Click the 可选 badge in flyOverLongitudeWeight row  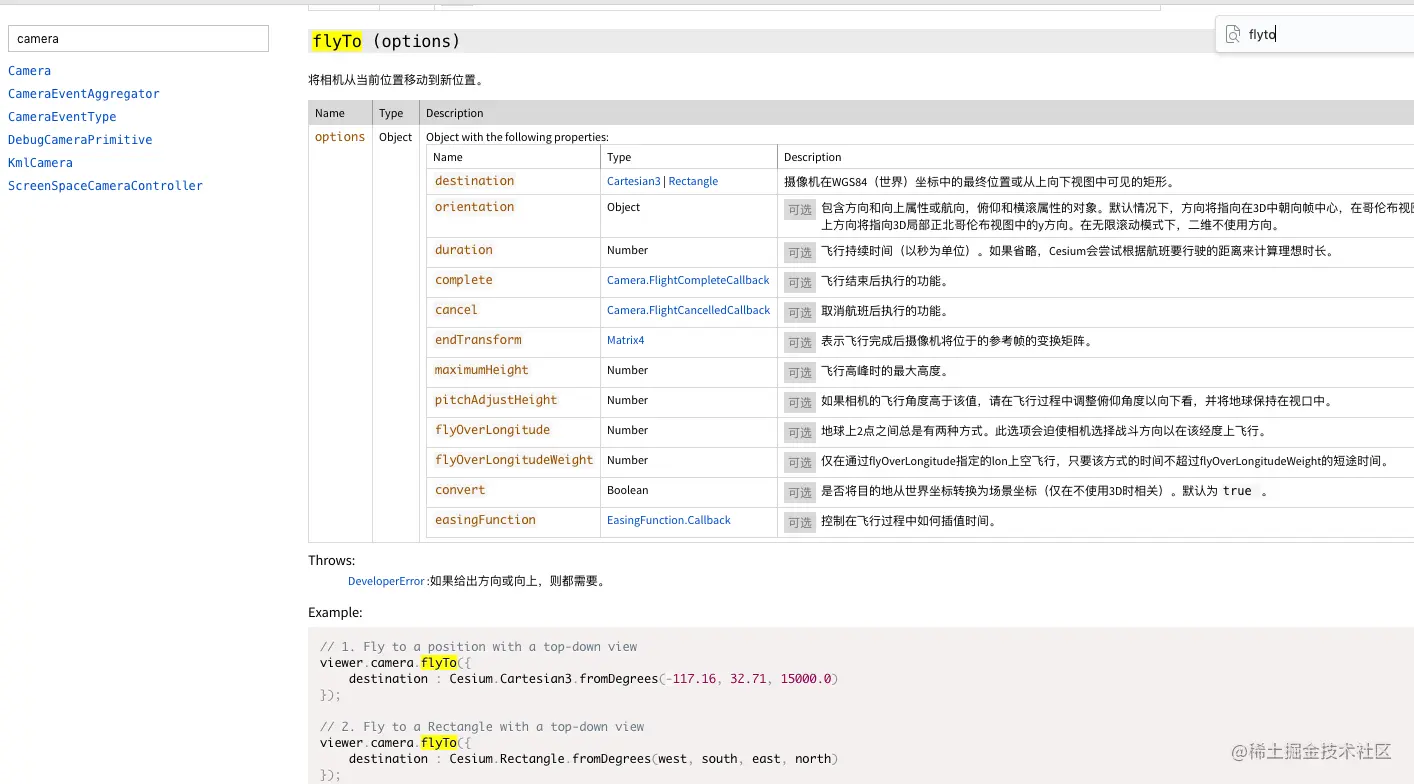pos(800,463)
